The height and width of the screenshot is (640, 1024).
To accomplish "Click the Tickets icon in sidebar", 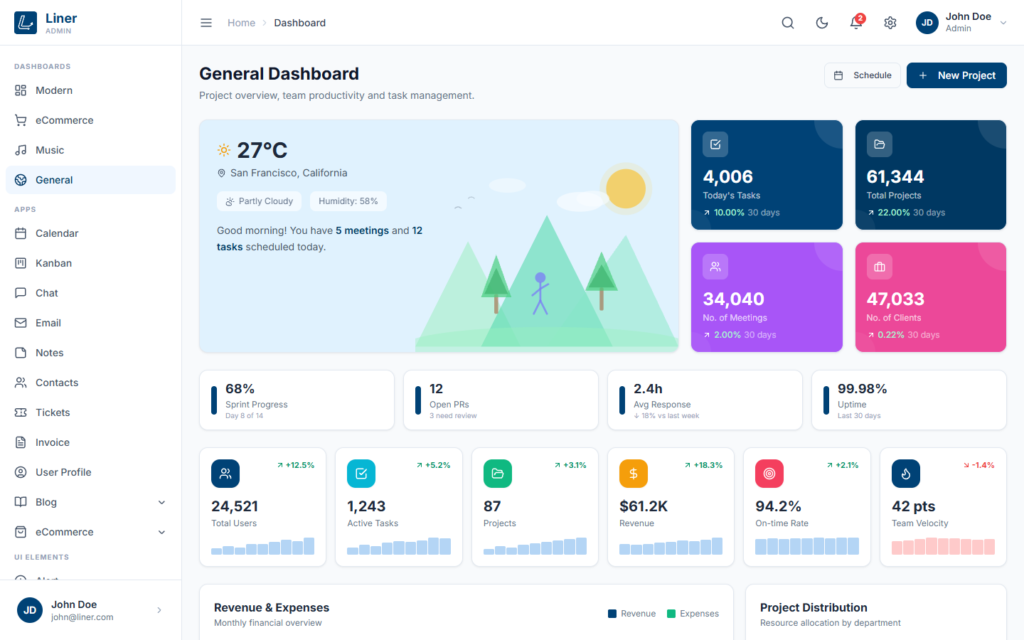I will click(21, 412).
